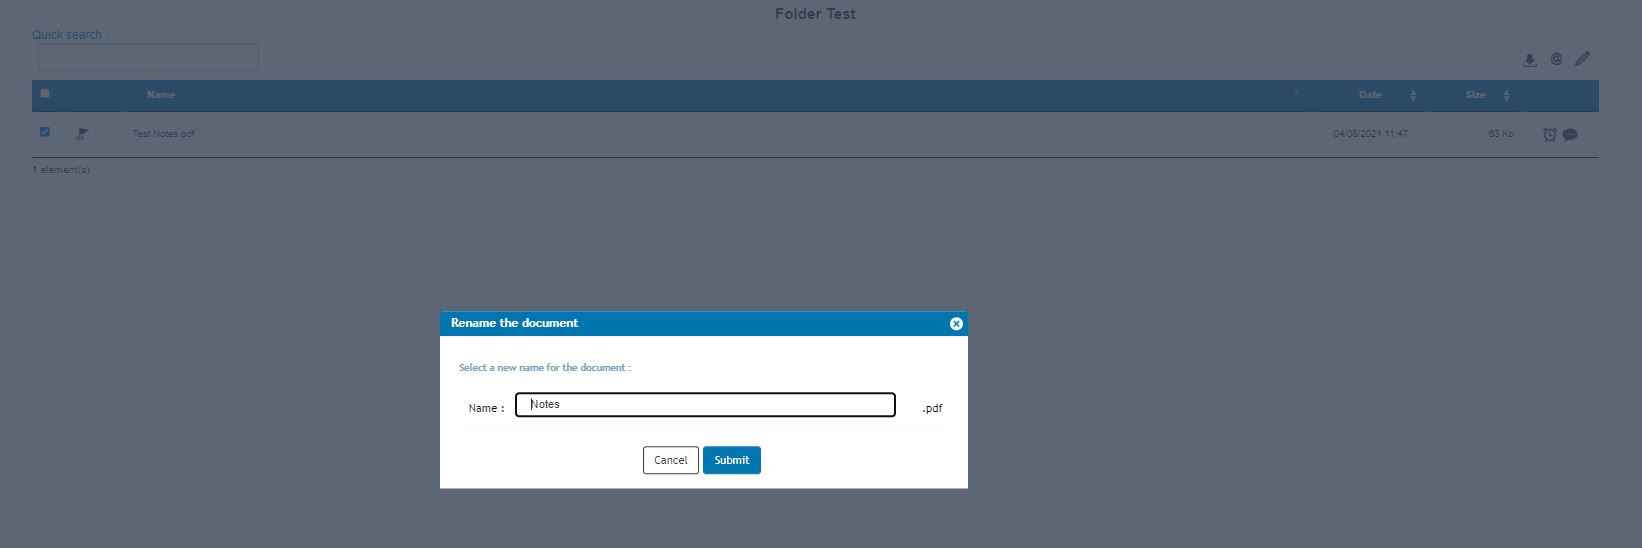Close the Rename the document dialog
The image size is (1642, 548).
(955, 324)
